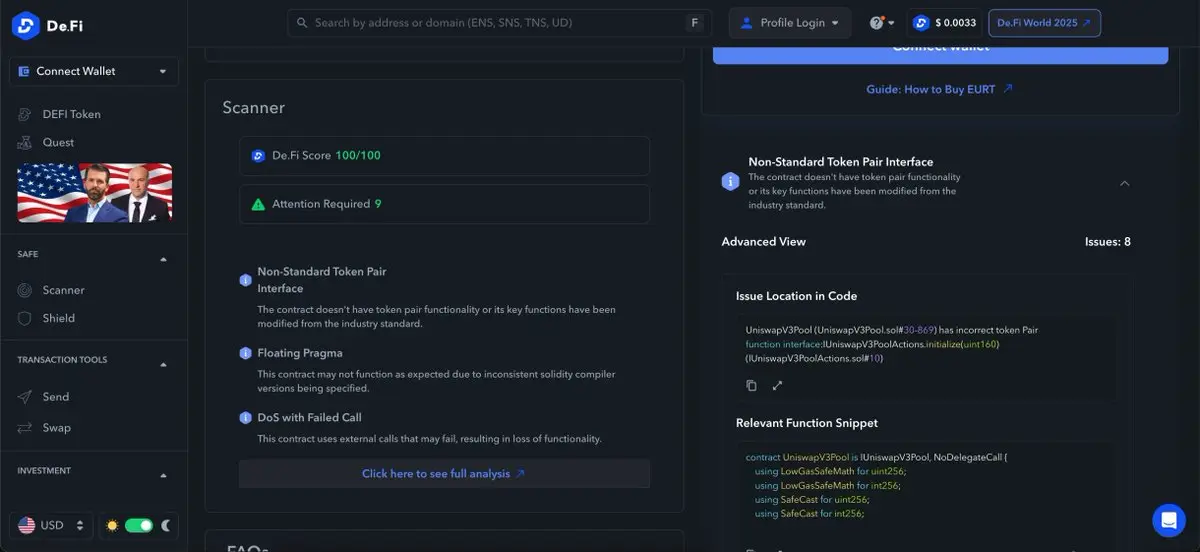Click the DEFI Token icon

pyautogui.click(x=25, y=114)
